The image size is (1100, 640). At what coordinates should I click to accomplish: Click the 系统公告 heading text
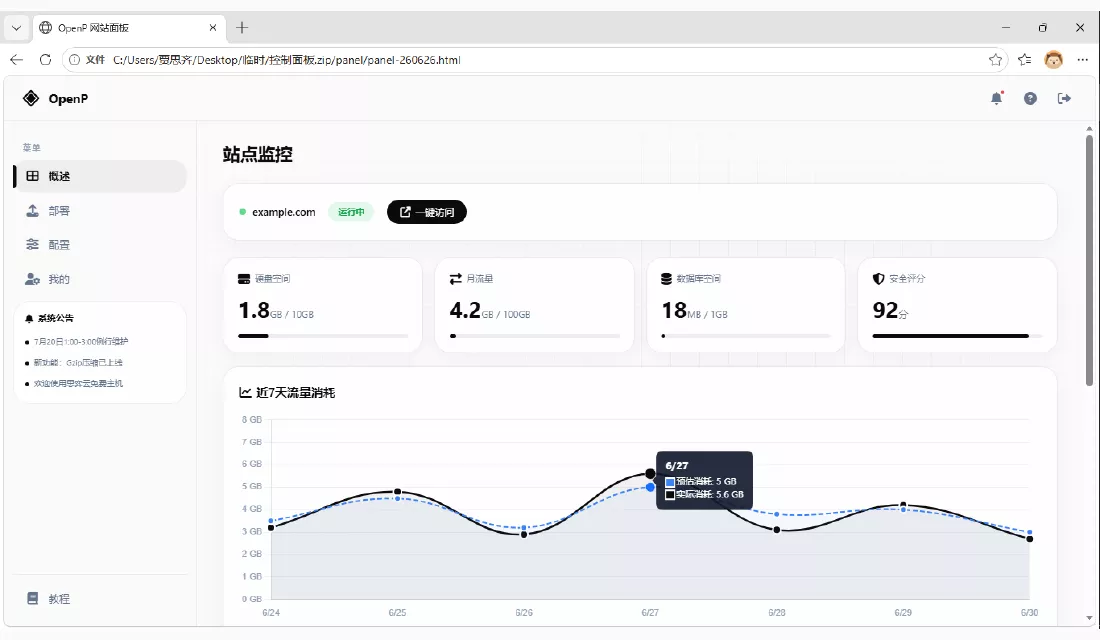(x=55, y=319)
